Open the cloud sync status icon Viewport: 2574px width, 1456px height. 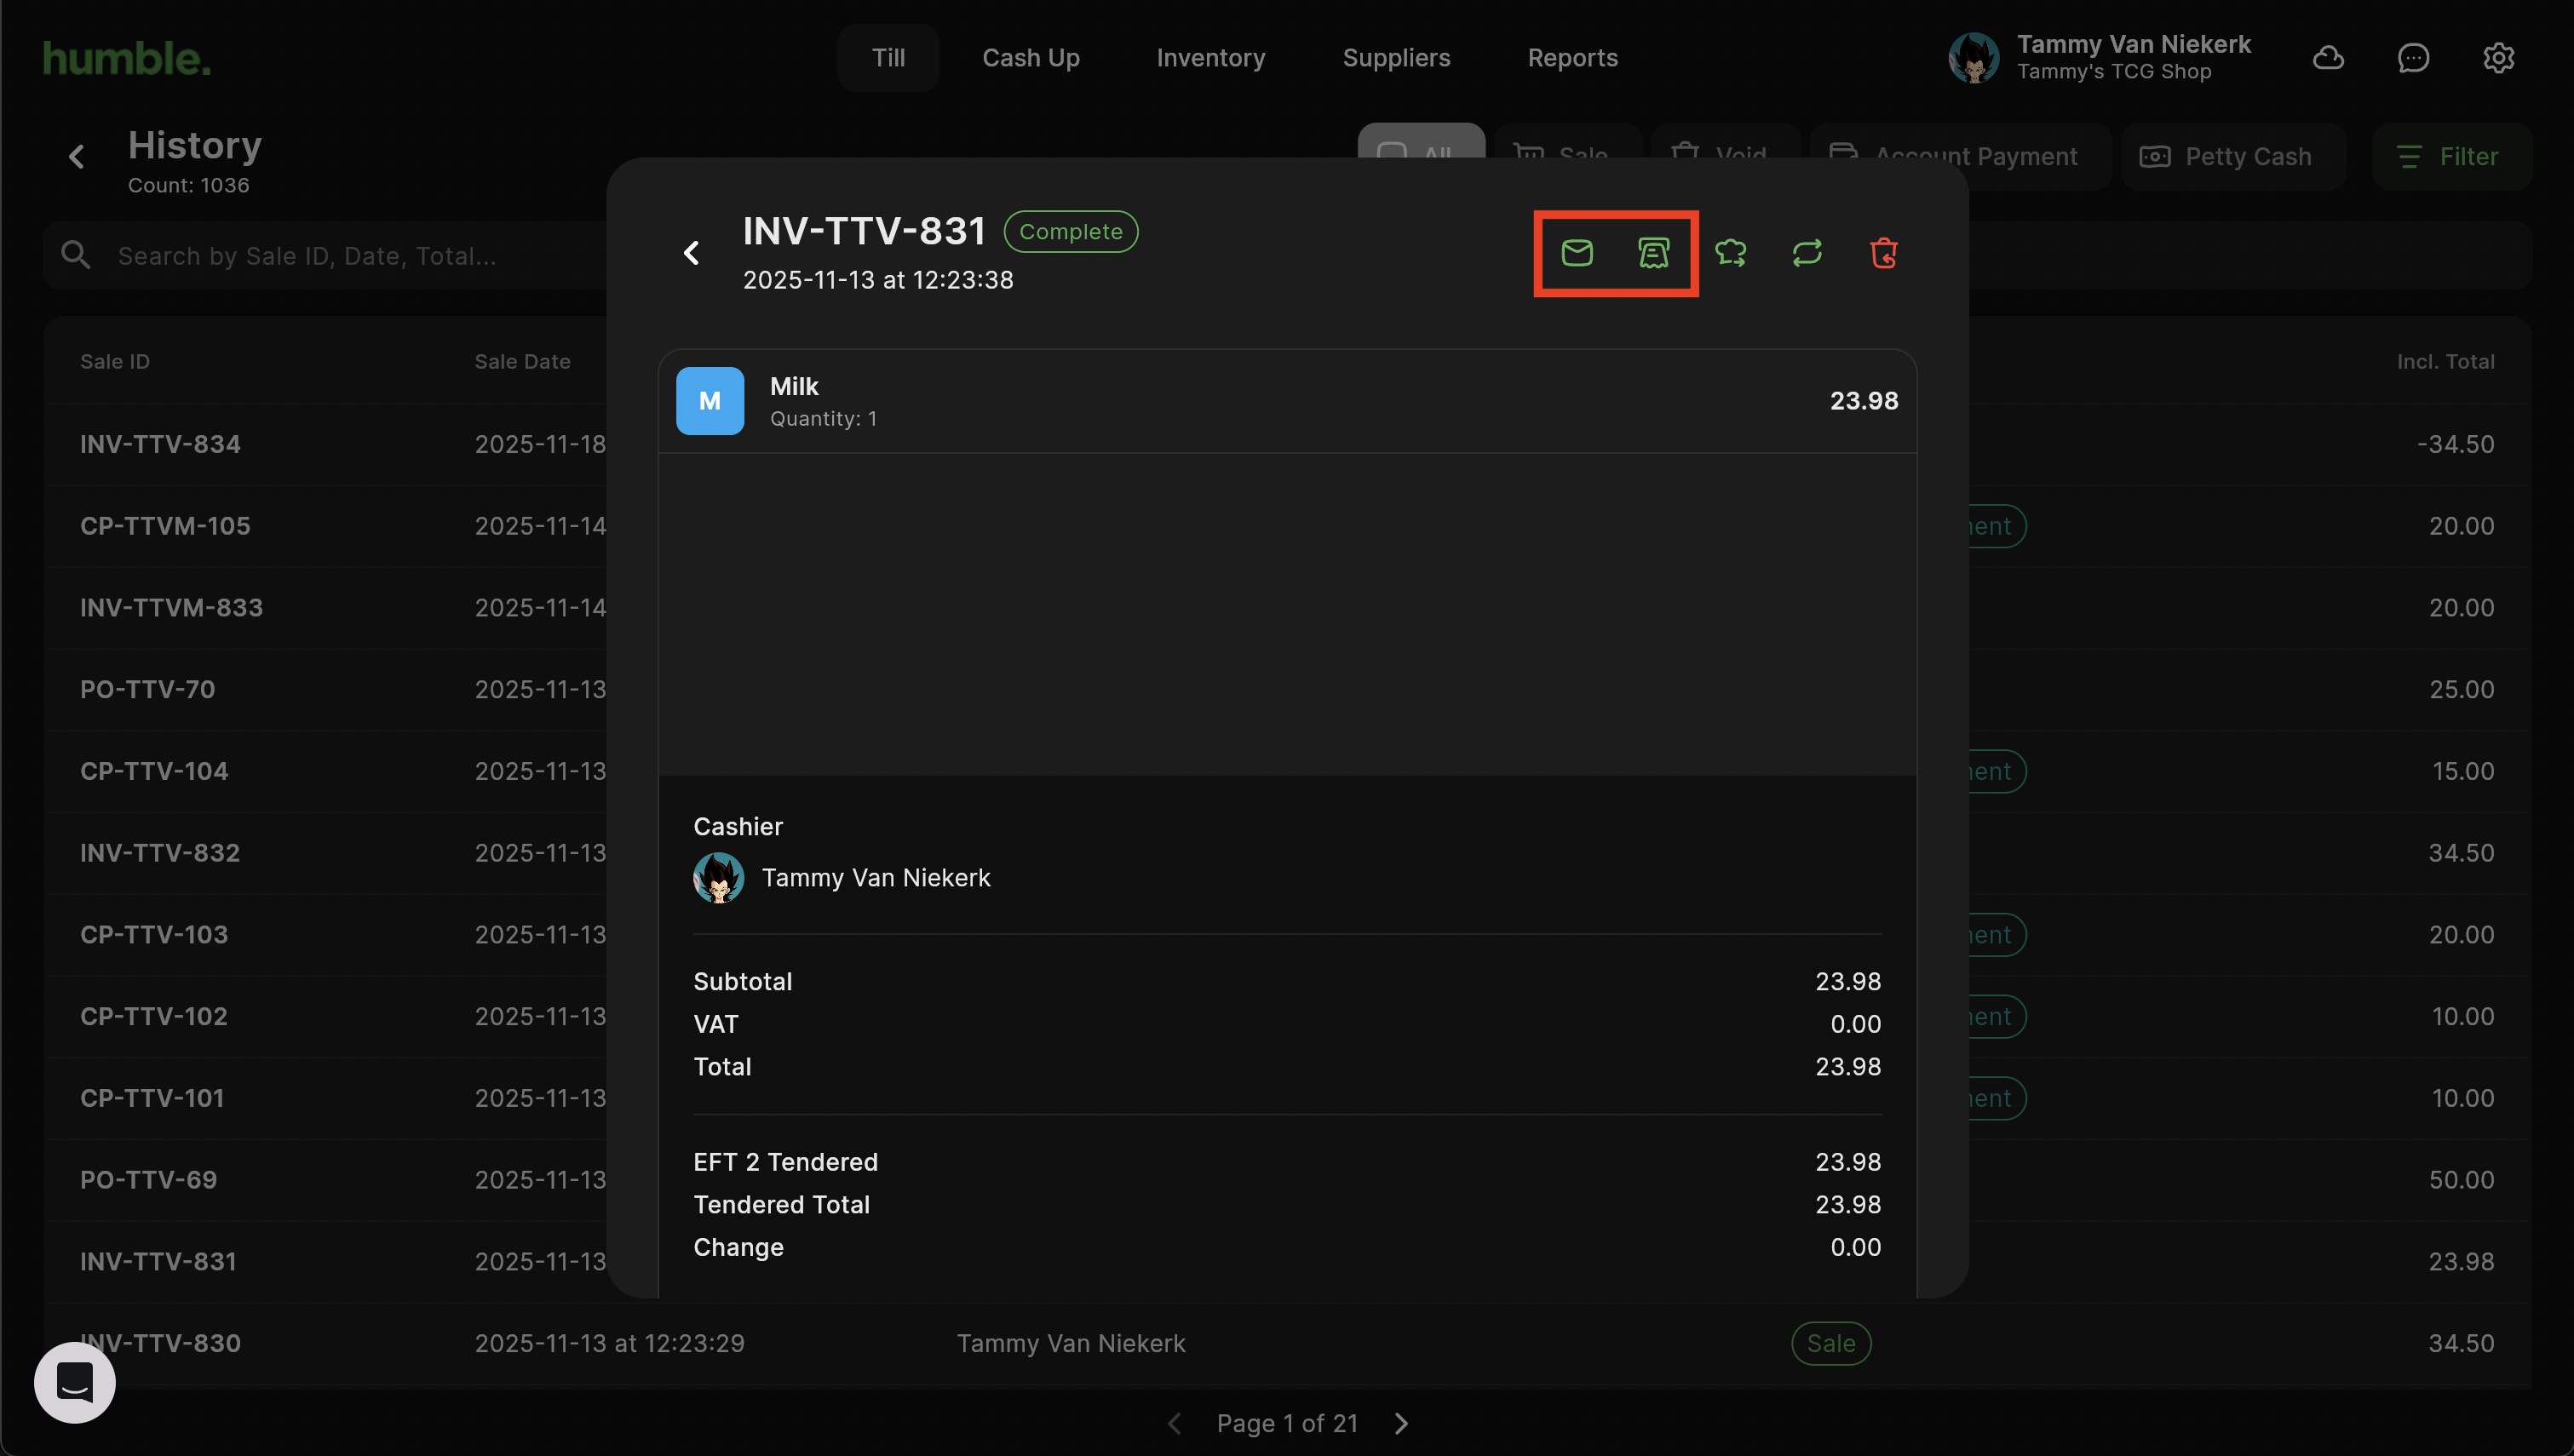point(2328,58)
